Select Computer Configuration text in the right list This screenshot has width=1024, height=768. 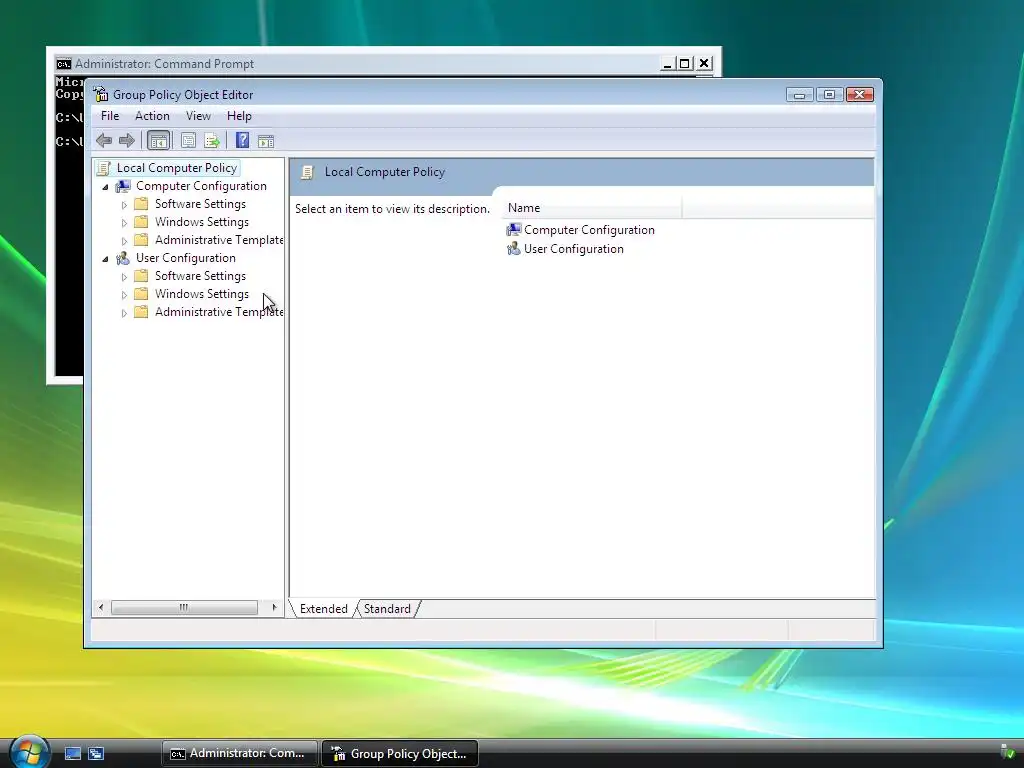click(x=589, y=230)
